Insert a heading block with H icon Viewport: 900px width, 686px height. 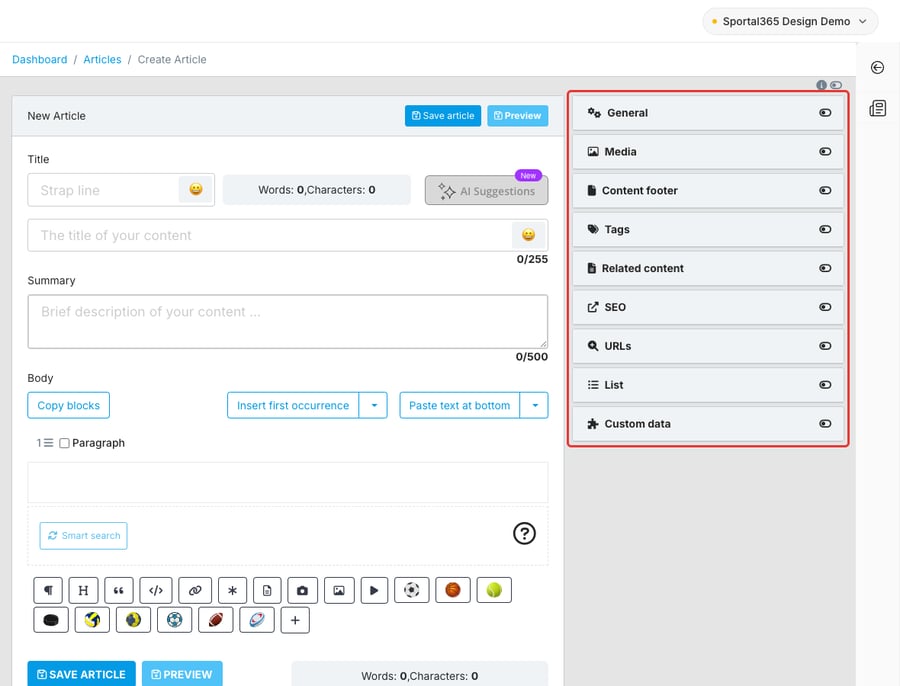[83, 590]
